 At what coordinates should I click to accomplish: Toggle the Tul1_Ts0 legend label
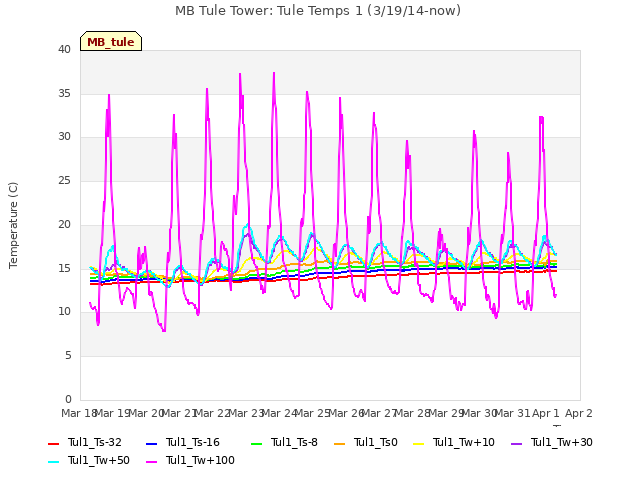click(376, 442)
